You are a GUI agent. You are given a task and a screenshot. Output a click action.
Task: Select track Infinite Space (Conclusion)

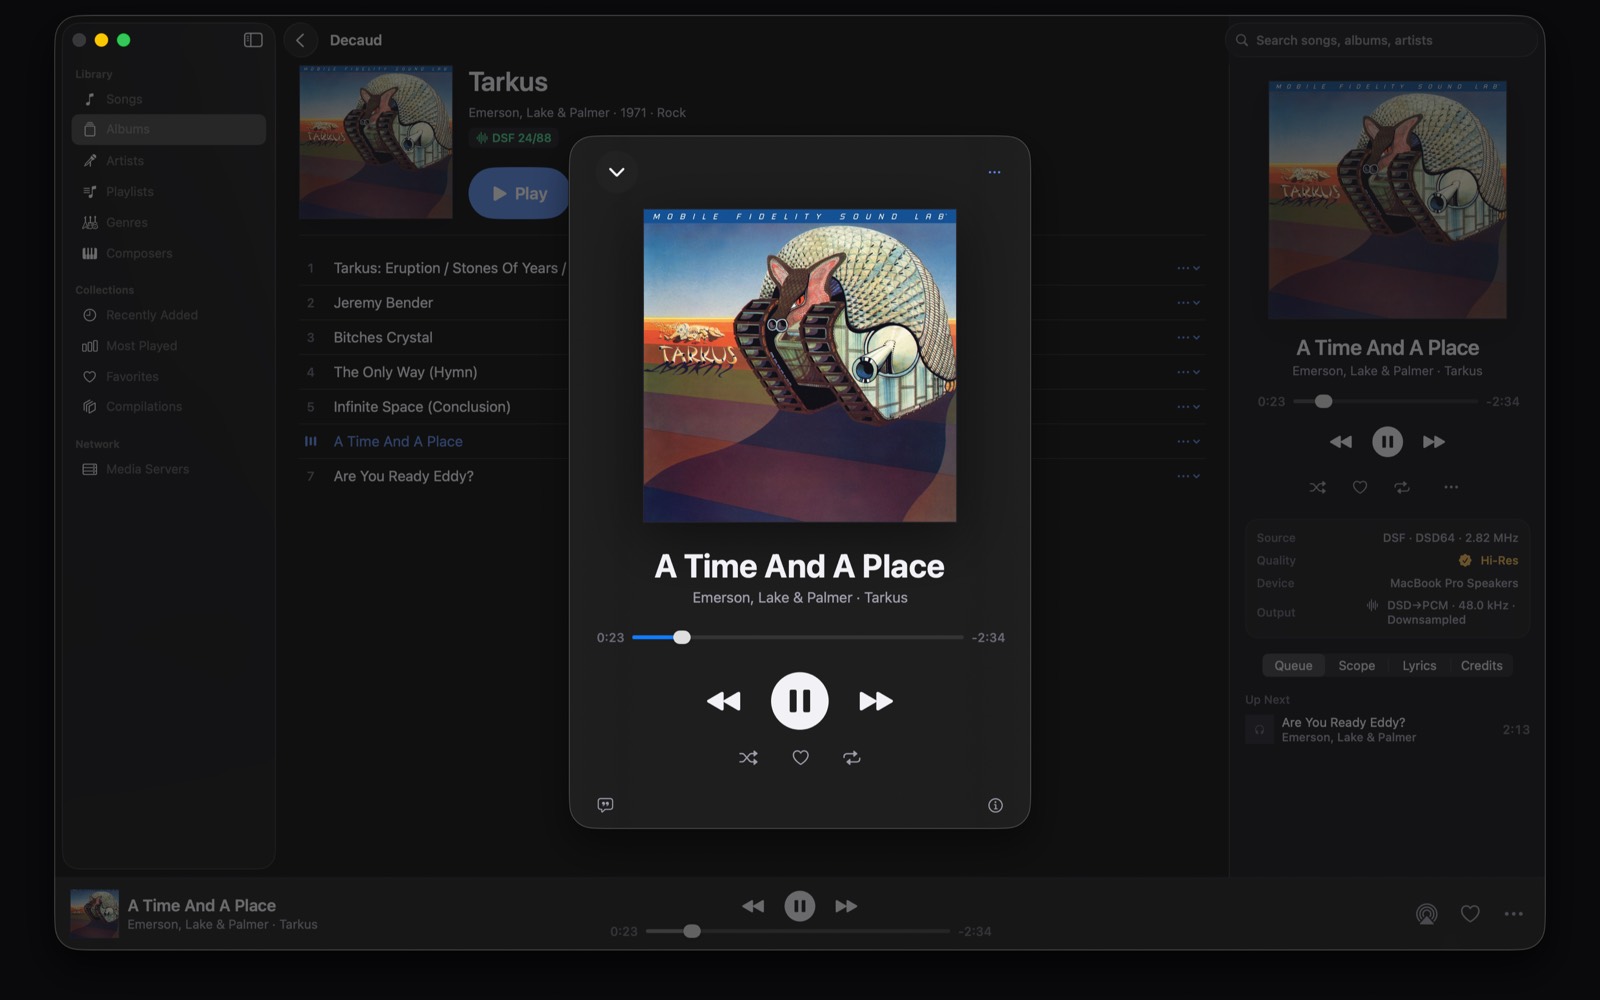pyautogui.click(x=422, y=407)
